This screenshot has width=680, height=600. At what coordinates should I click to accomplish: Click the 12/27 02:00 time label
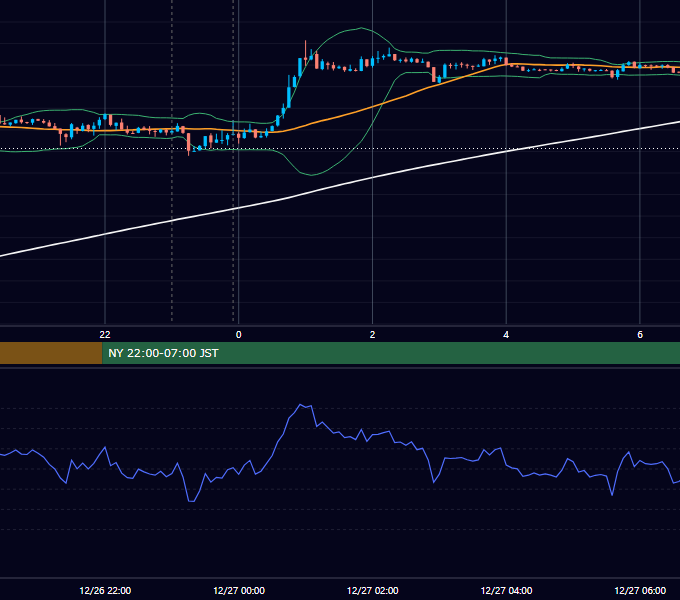373,590
